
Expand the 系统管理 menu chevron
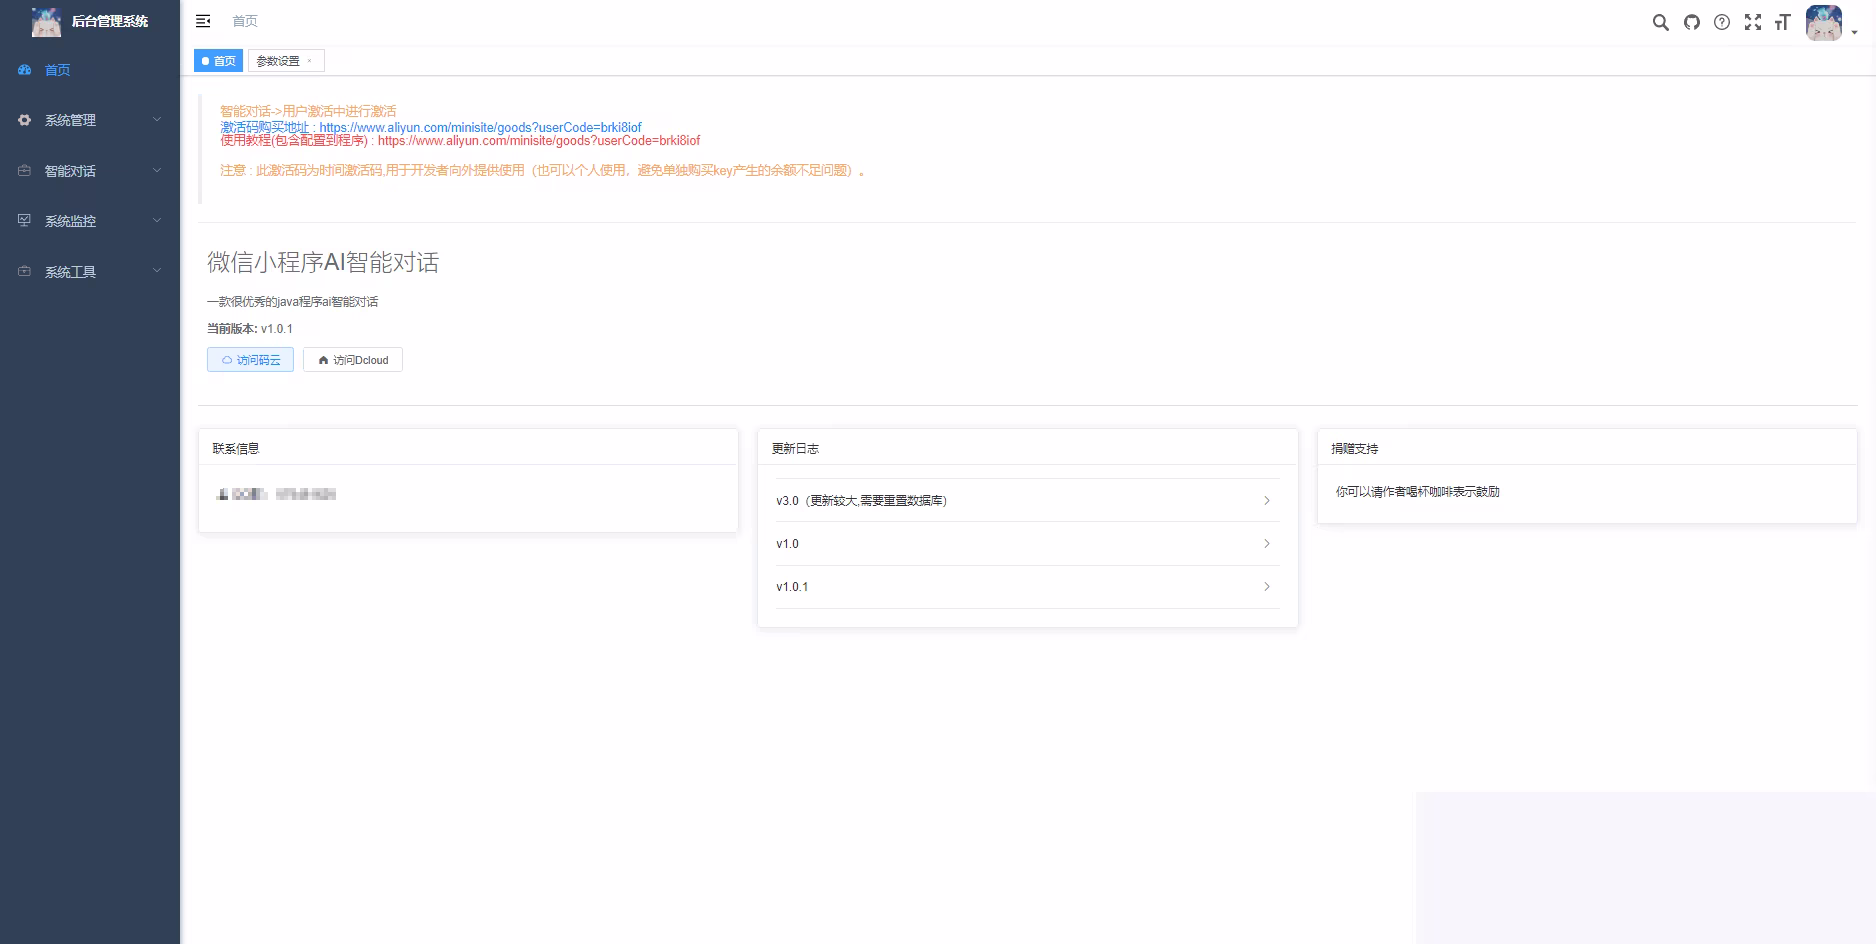click(157, 120)
